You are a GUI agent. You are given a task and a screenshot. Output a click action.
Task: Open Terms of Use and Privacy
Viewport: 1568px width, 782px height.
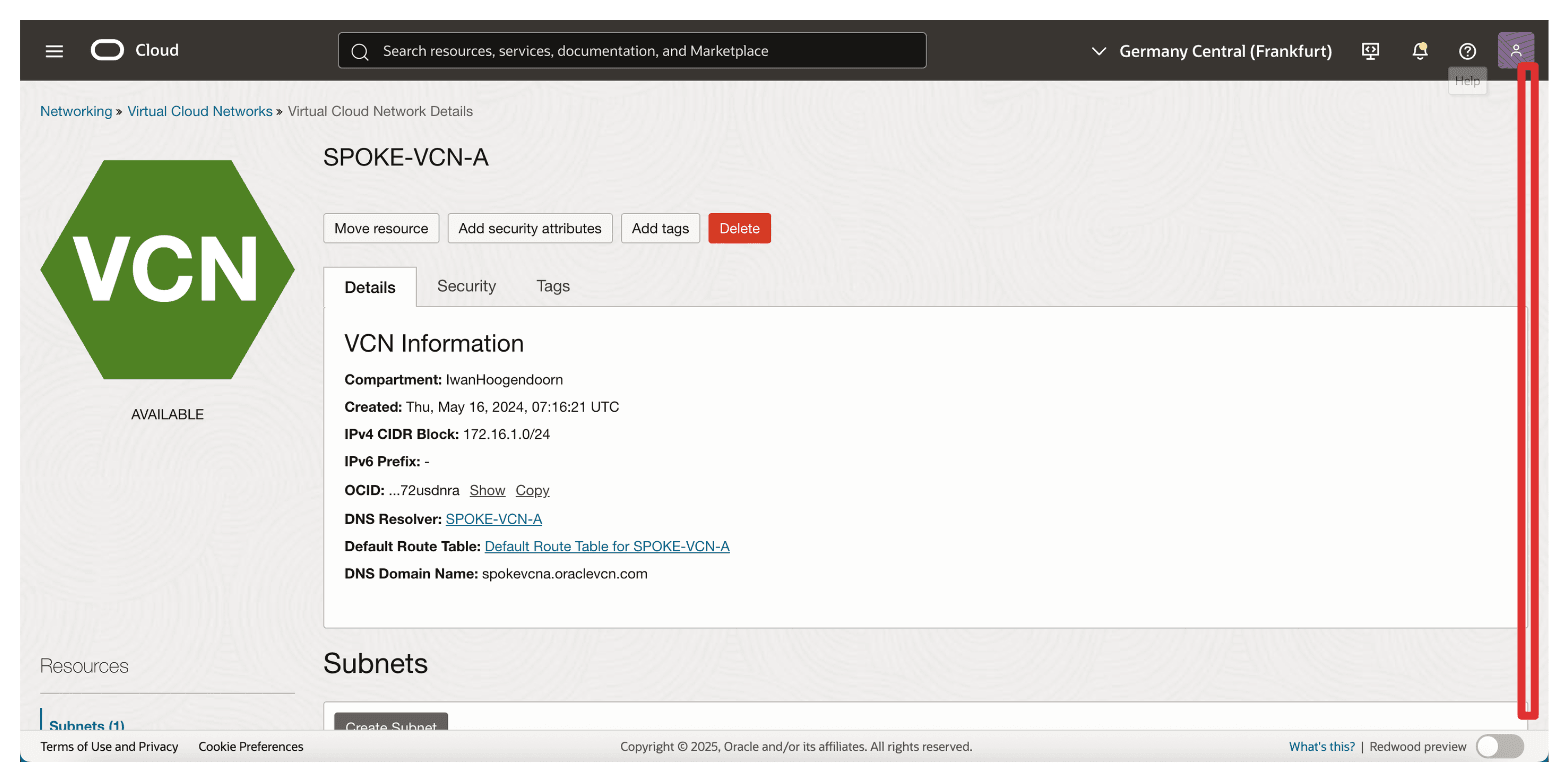[109, 746]
